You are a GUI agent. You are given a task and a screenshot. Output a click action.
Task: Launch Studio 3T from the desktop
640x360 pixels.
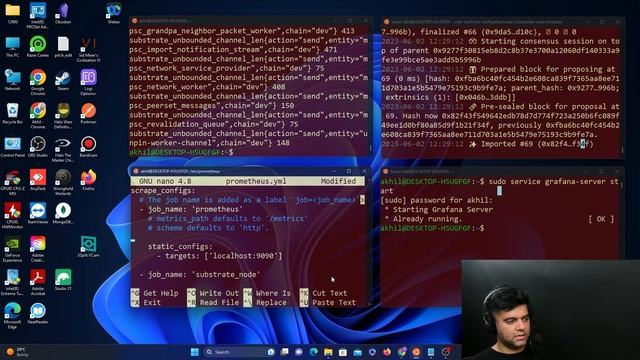[x=63, y=280]
